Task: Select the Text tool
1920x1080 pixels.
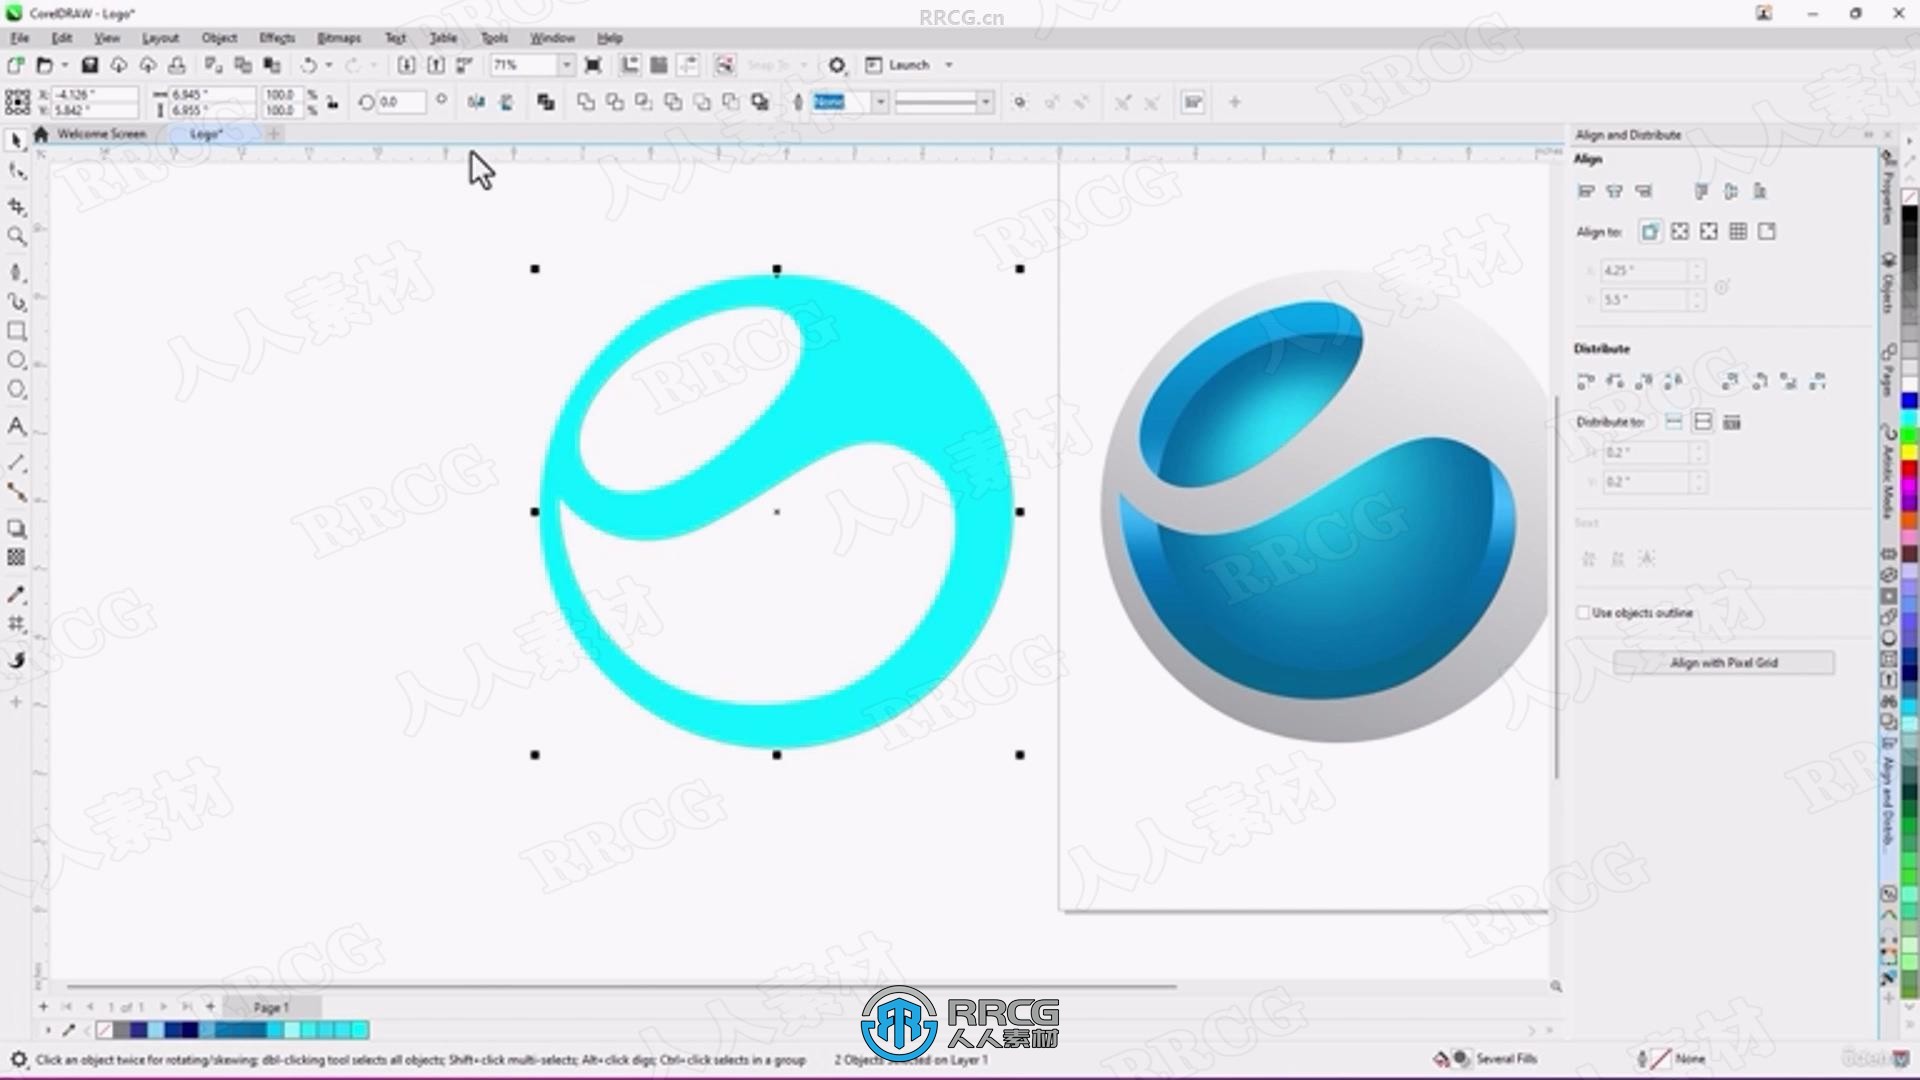Action: tap(16, 426)
